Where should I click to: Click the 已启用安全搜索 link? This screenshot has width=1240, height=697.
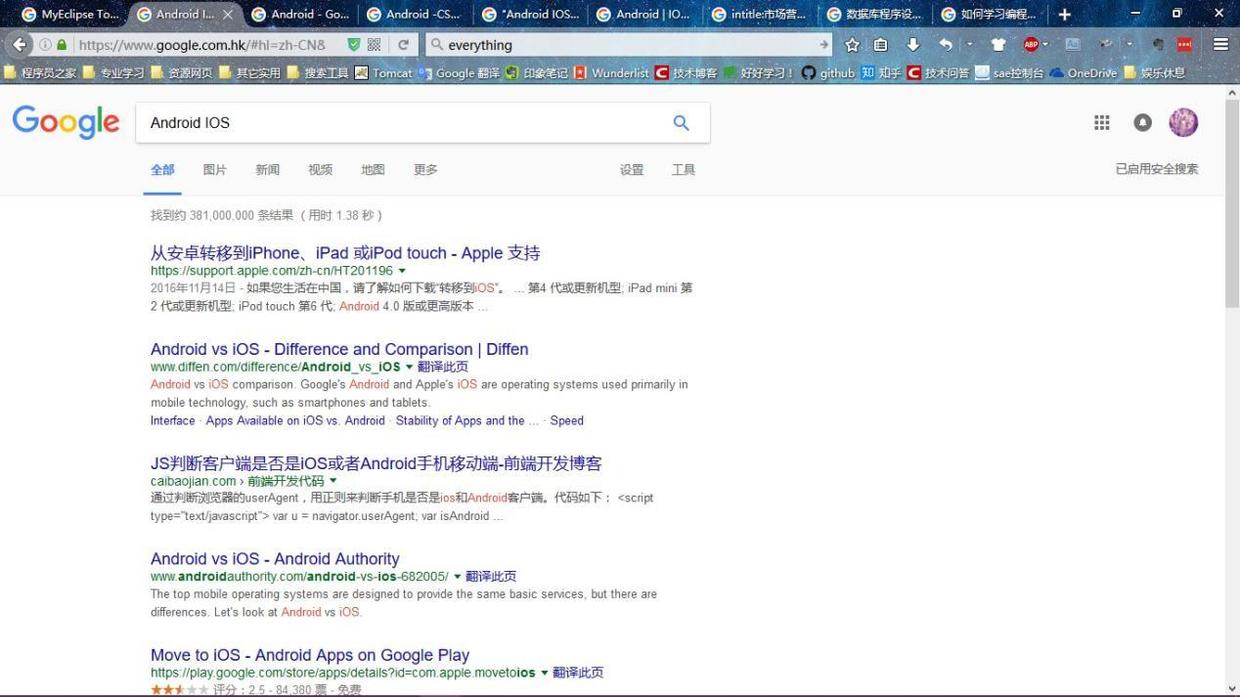coord(1156,169)
